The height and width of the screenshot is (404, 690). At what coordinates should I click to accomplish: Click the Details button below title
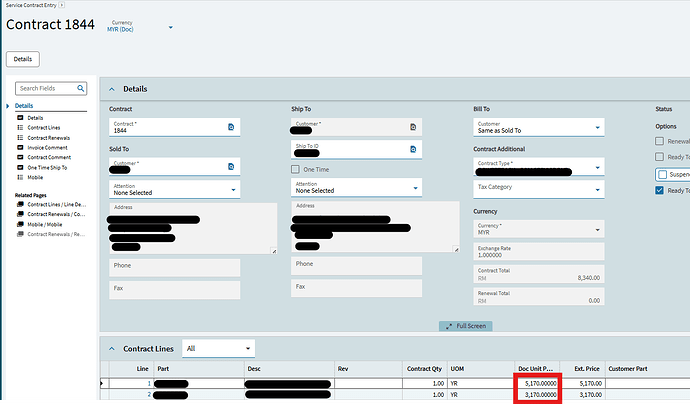23,59
